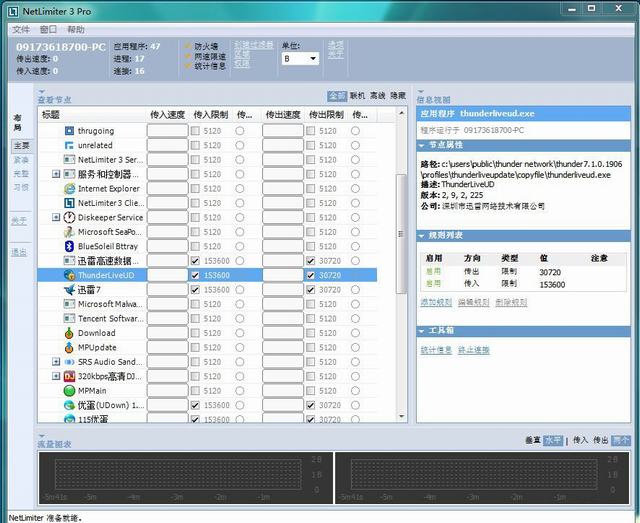Viewport: 640px width, 523px height.
Task: Uncheck outgoing limit for 迅雷高速数据 row
Action: (x=311, y=260)
